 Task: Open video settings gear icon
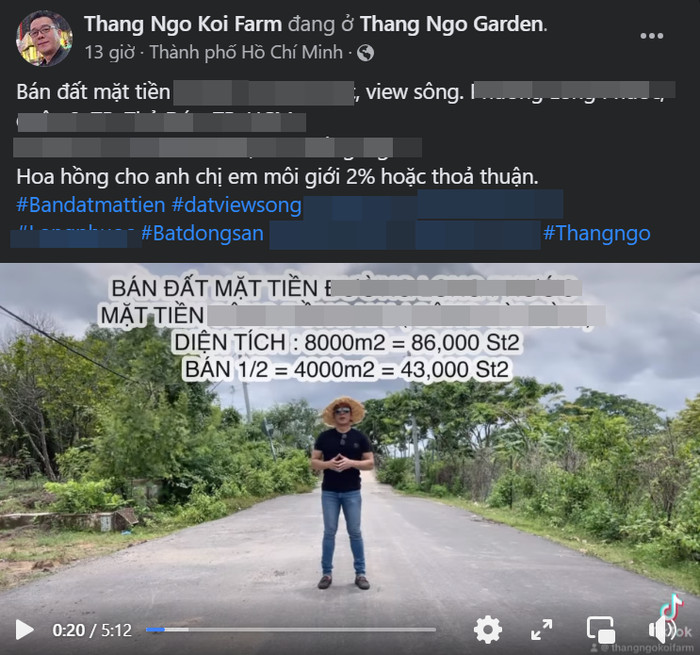(488, 630)
